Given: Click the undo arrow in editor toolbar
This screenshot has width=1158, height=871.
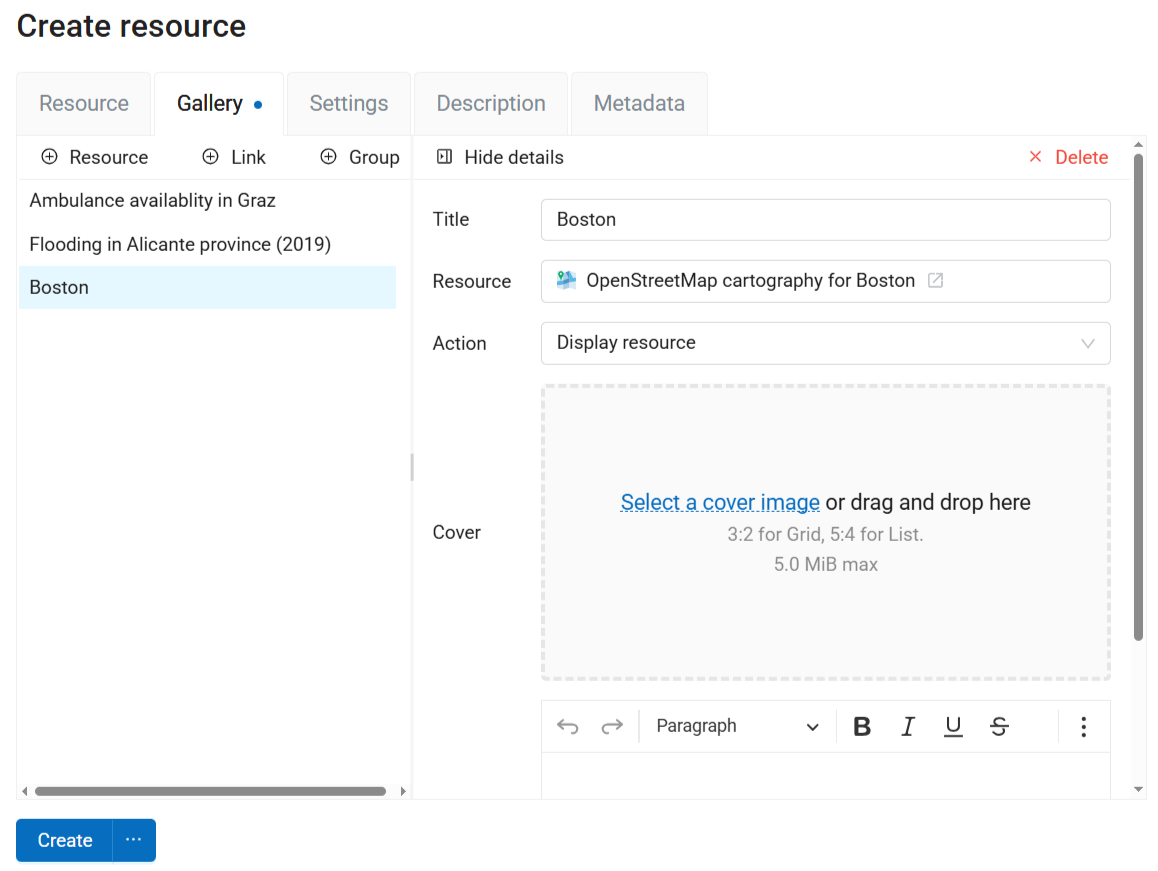Looking at the screenshot, I should click(568, 727).
